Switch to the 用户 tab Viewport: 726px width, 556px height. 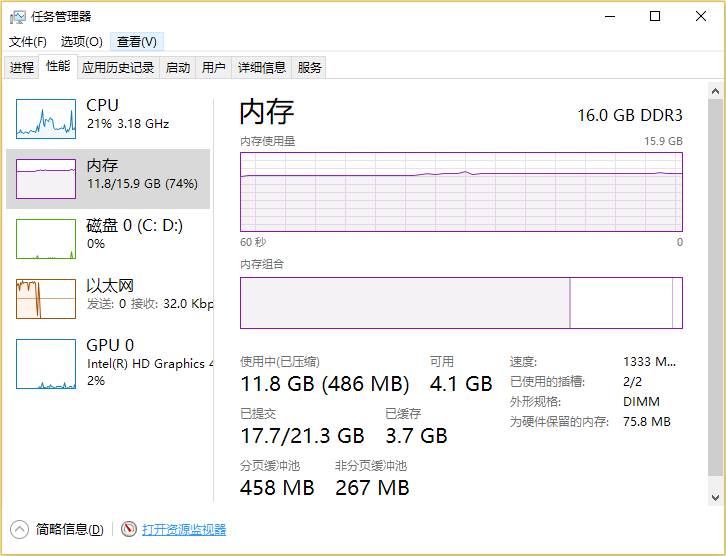click(x=214, y=68)
